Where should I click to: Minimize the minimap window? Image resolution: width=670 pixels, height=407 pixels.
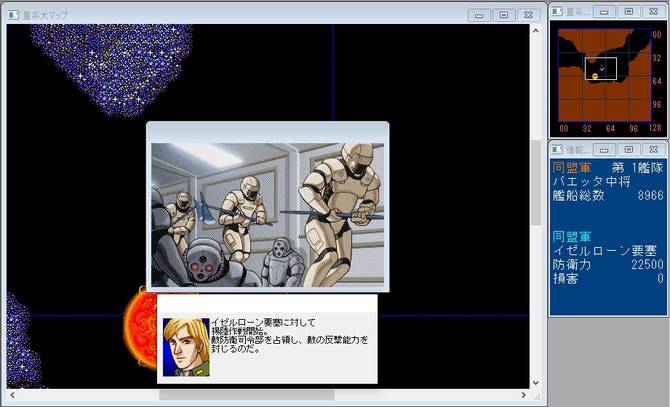coord(604,12)
